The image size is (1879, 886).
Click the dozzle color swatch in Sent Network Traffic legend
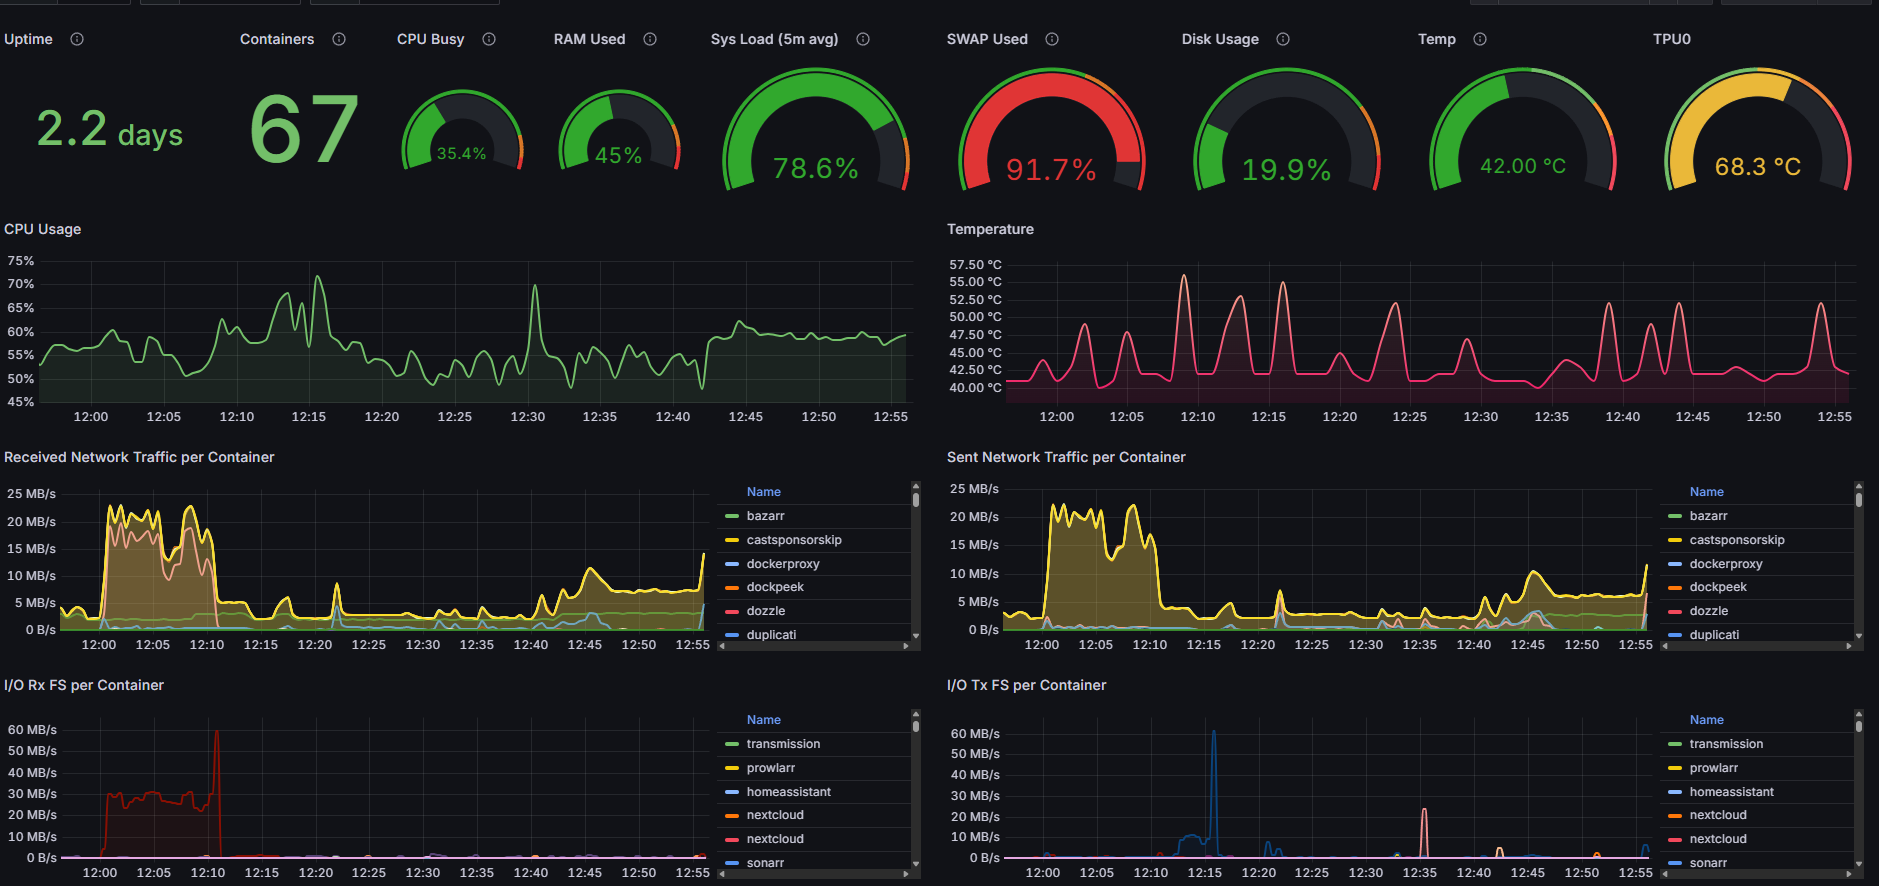click(x=1674, y=611)
